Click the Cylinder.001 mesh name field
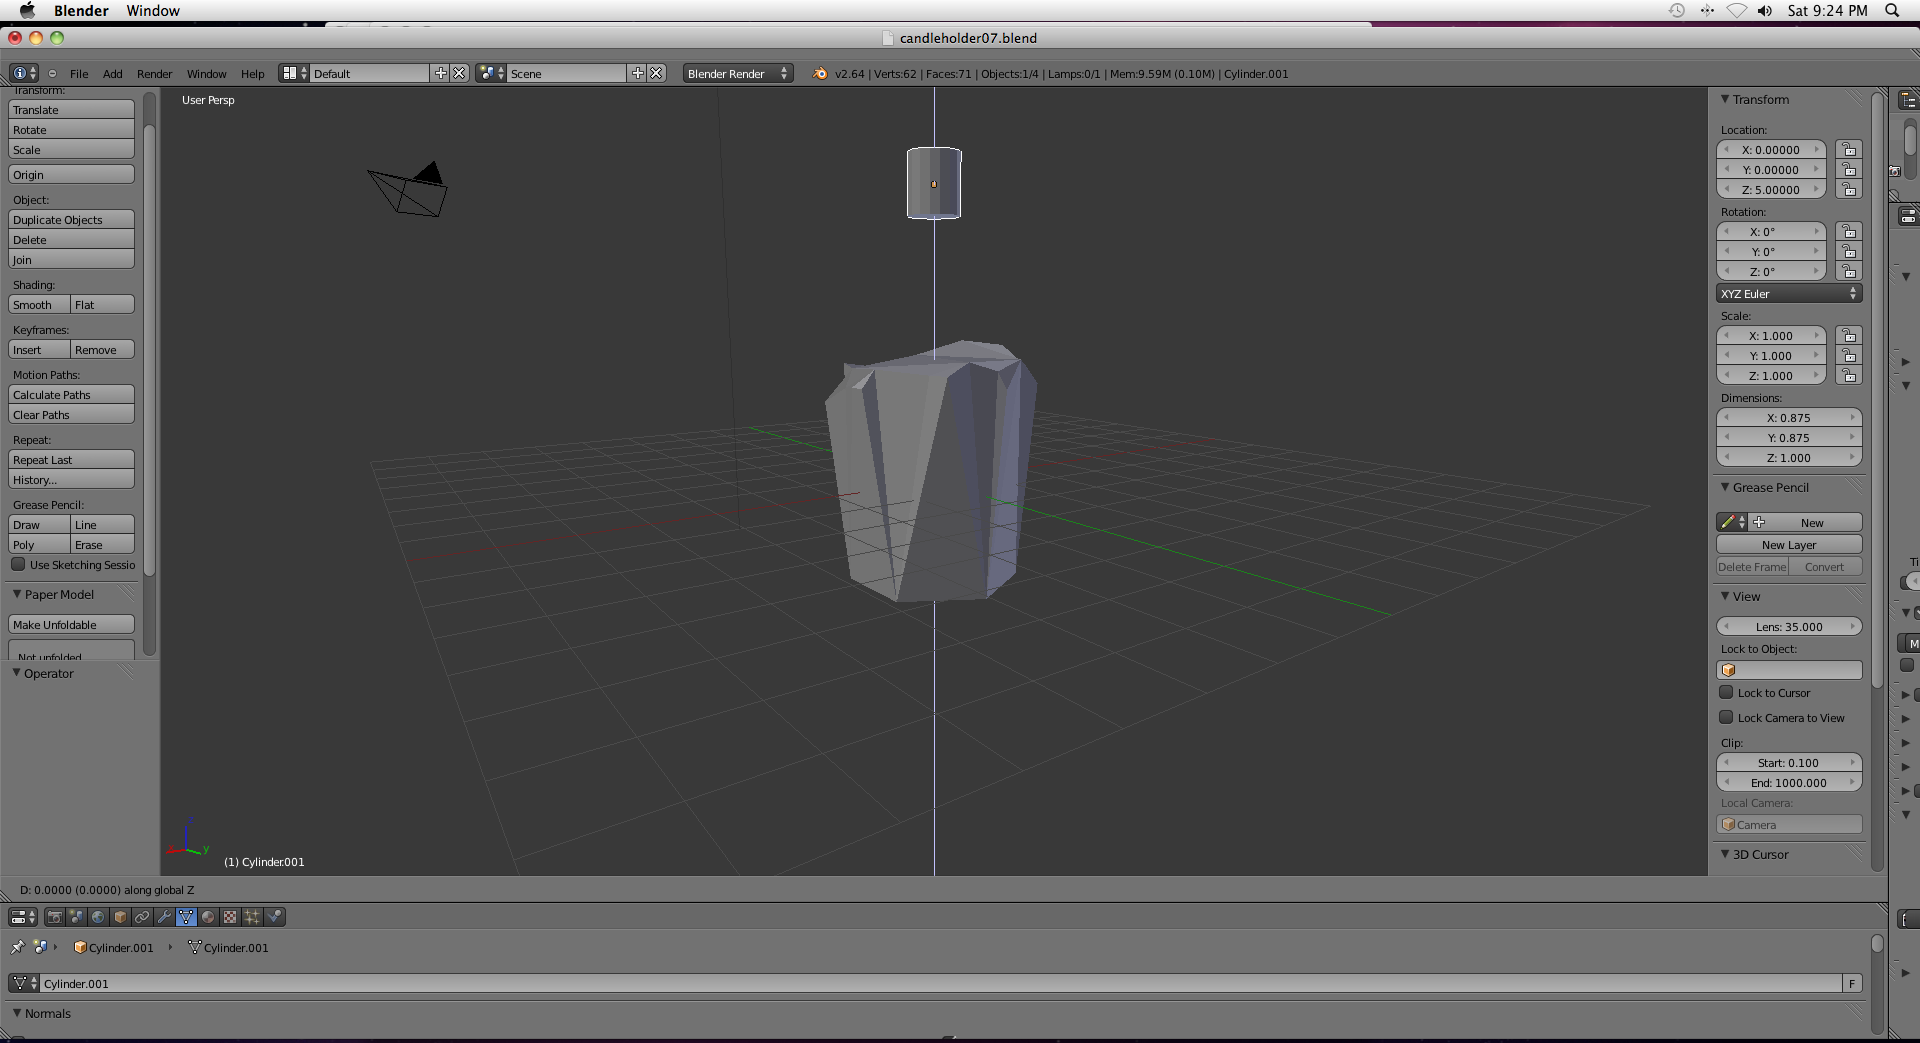Screen dimensions: 1920x1043 [941, 984]
